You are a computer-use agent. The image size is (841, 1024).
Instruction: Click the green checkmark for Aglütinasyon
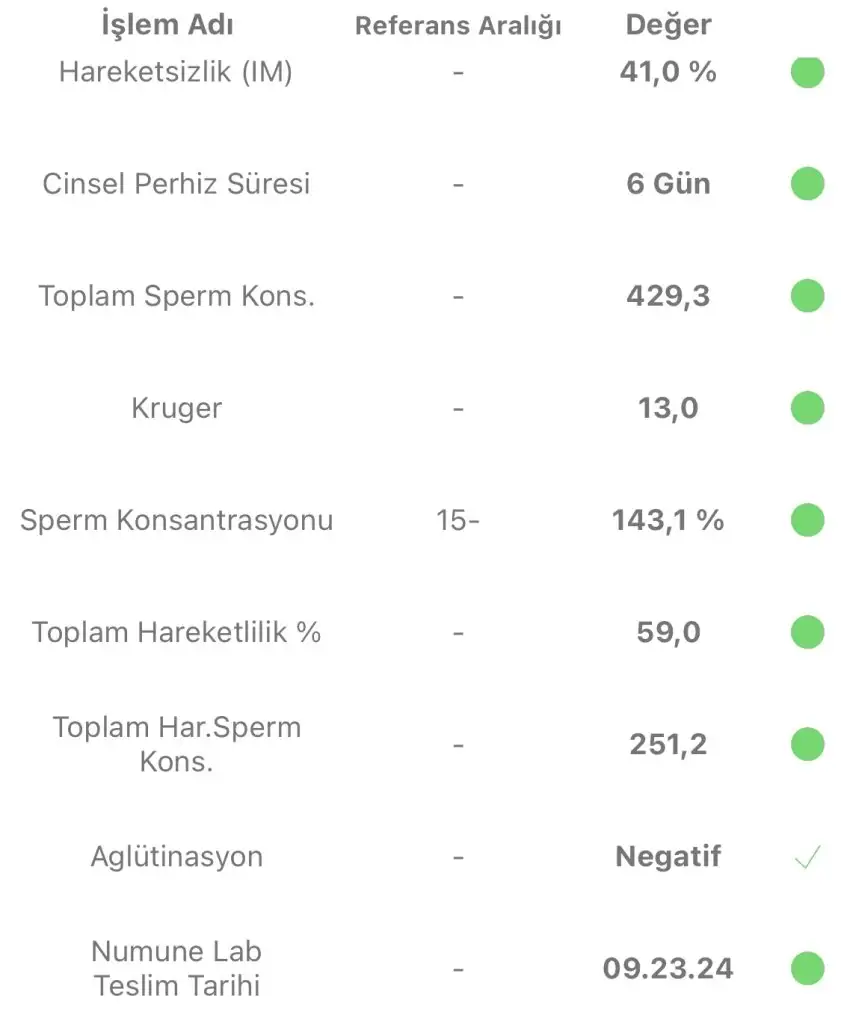point(807,857)
